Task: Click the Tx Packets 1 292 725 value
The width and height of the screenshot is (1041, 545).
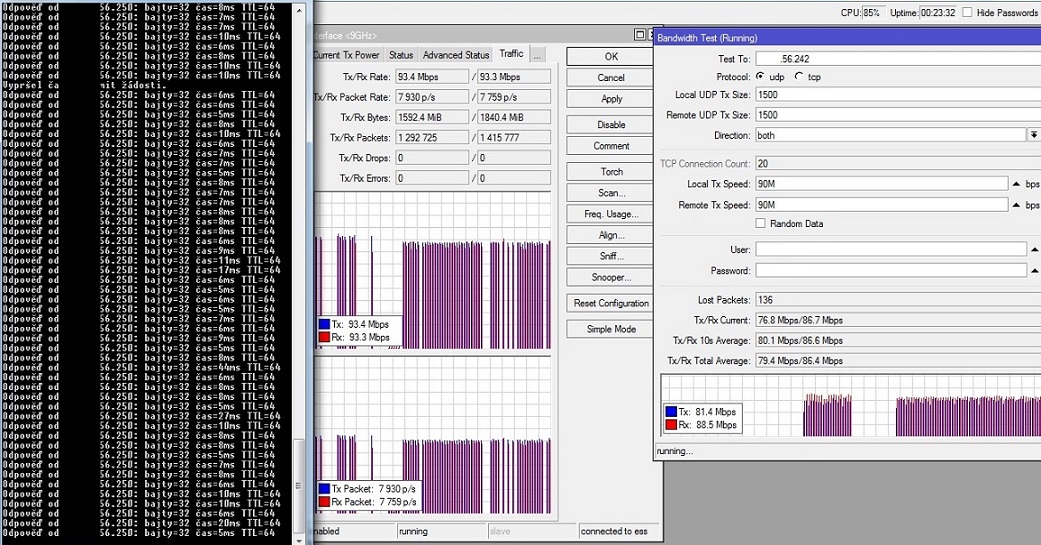Action: [x=432, y=137]
